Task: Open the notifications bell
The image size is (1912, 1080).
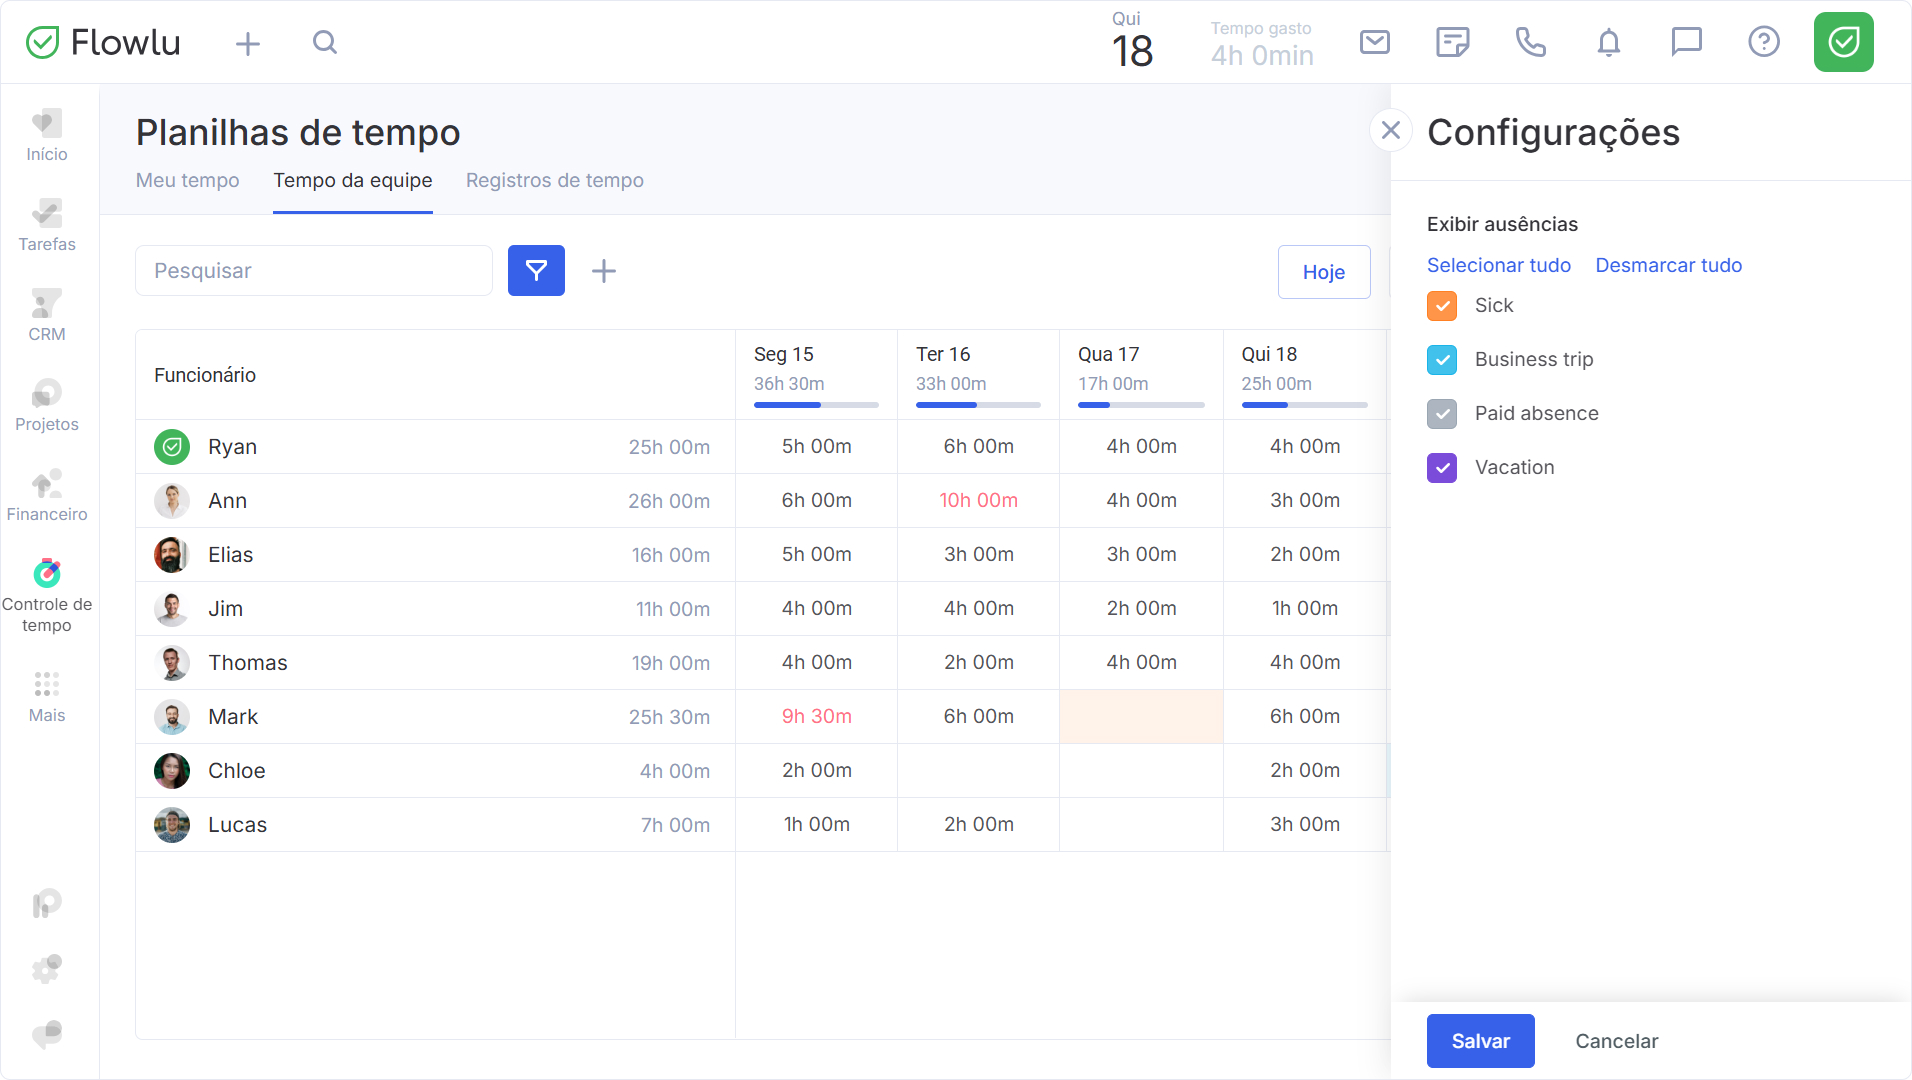Action: click(x=1608, y=42)
